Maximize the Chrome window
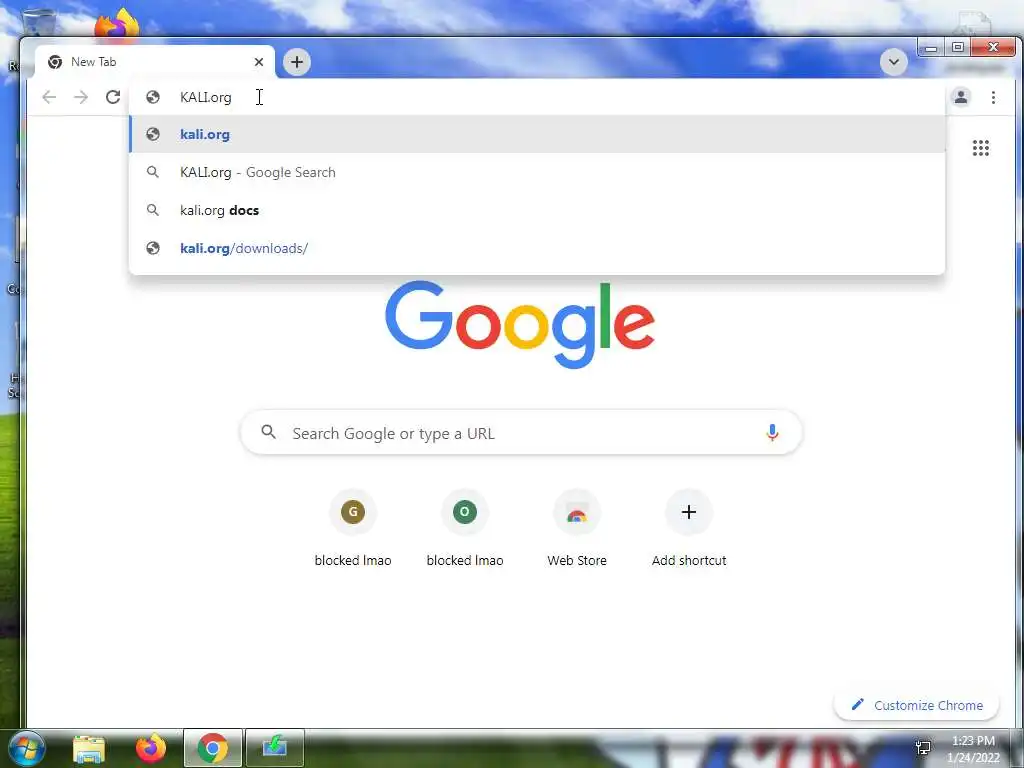 (x=957, y=48)
